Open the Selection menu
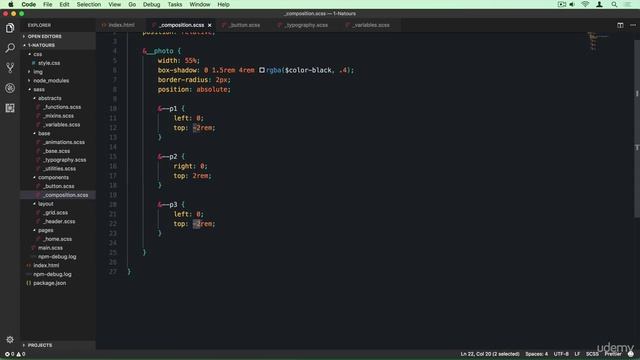 (x=89, y=4)
